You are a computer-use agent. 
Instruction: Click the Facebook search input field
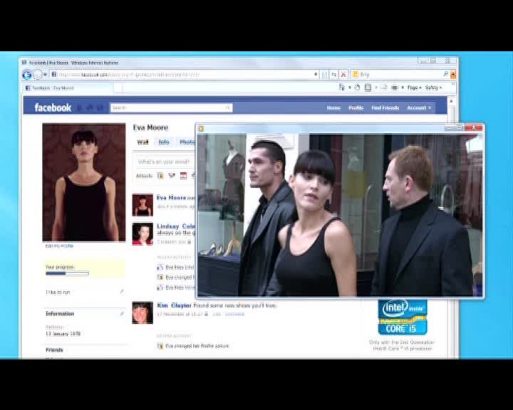click(171, 108)
